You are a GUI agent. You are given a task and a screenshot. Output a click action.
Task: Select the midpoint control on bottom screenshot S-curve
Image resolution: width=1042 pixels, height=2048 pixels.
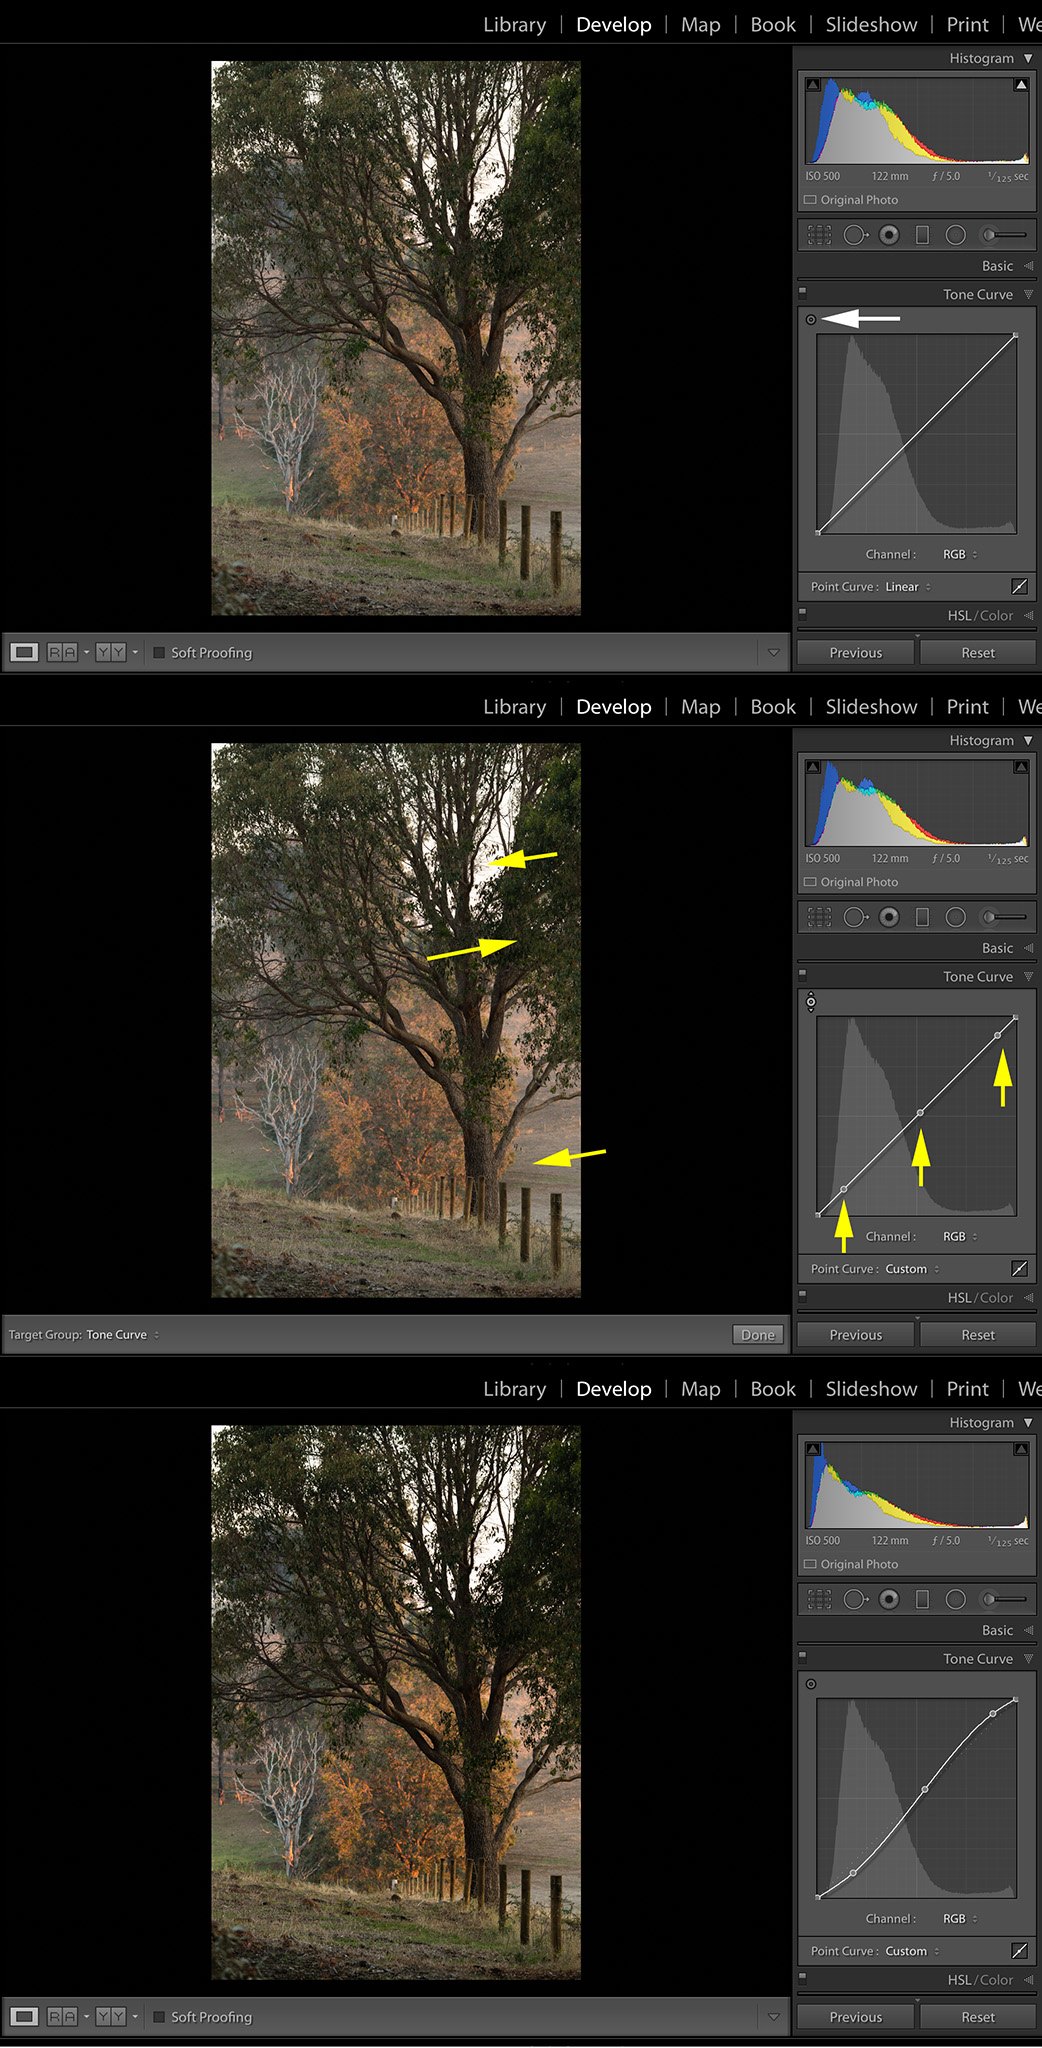coord(924,1789)
